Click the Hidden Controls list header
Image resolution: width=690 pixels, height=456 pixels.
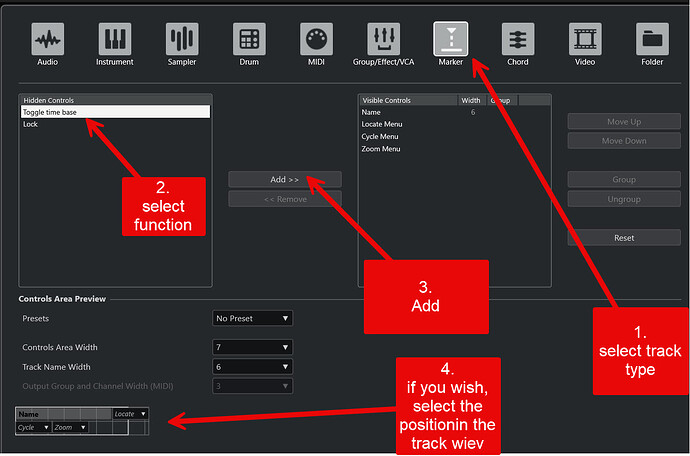click(x=115, y=100)
